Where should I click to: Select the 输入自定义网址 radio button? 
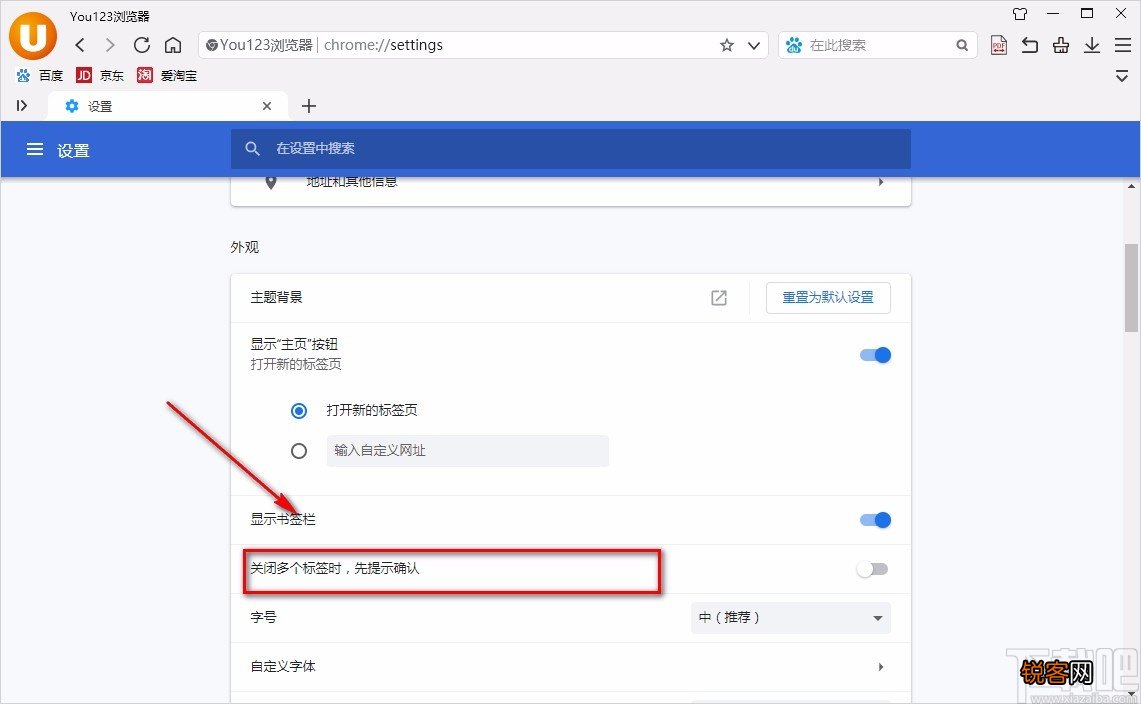[299, 451]
